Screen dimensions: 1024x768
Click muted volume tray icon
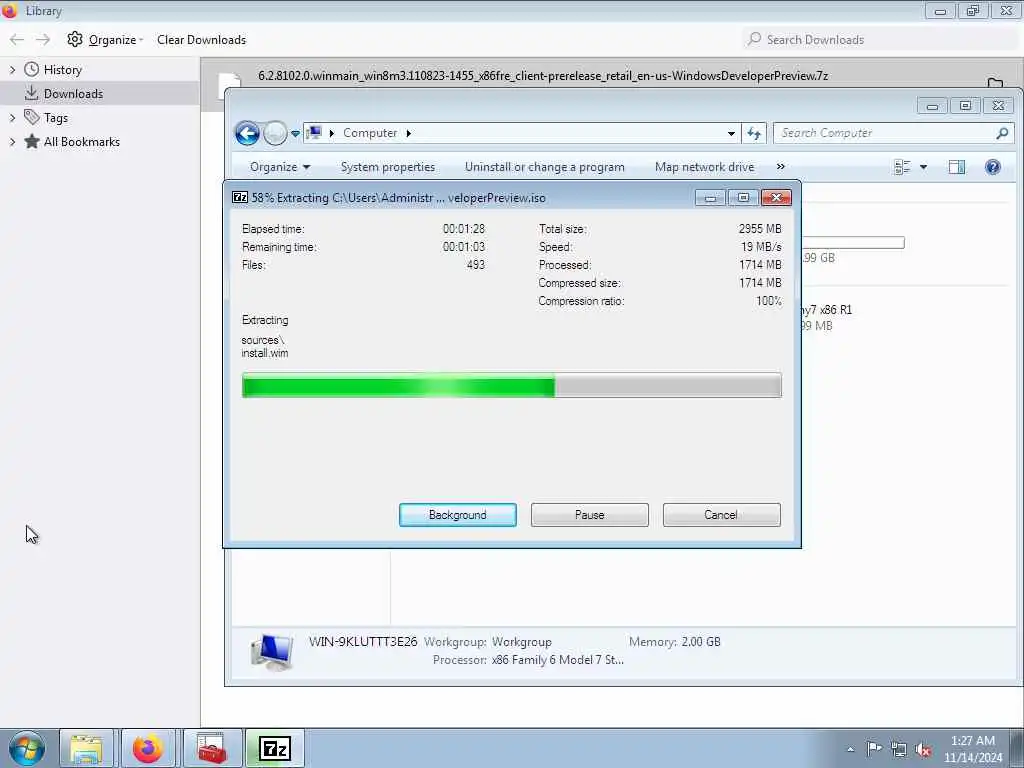pyautogui.click(x=923, y=750)
